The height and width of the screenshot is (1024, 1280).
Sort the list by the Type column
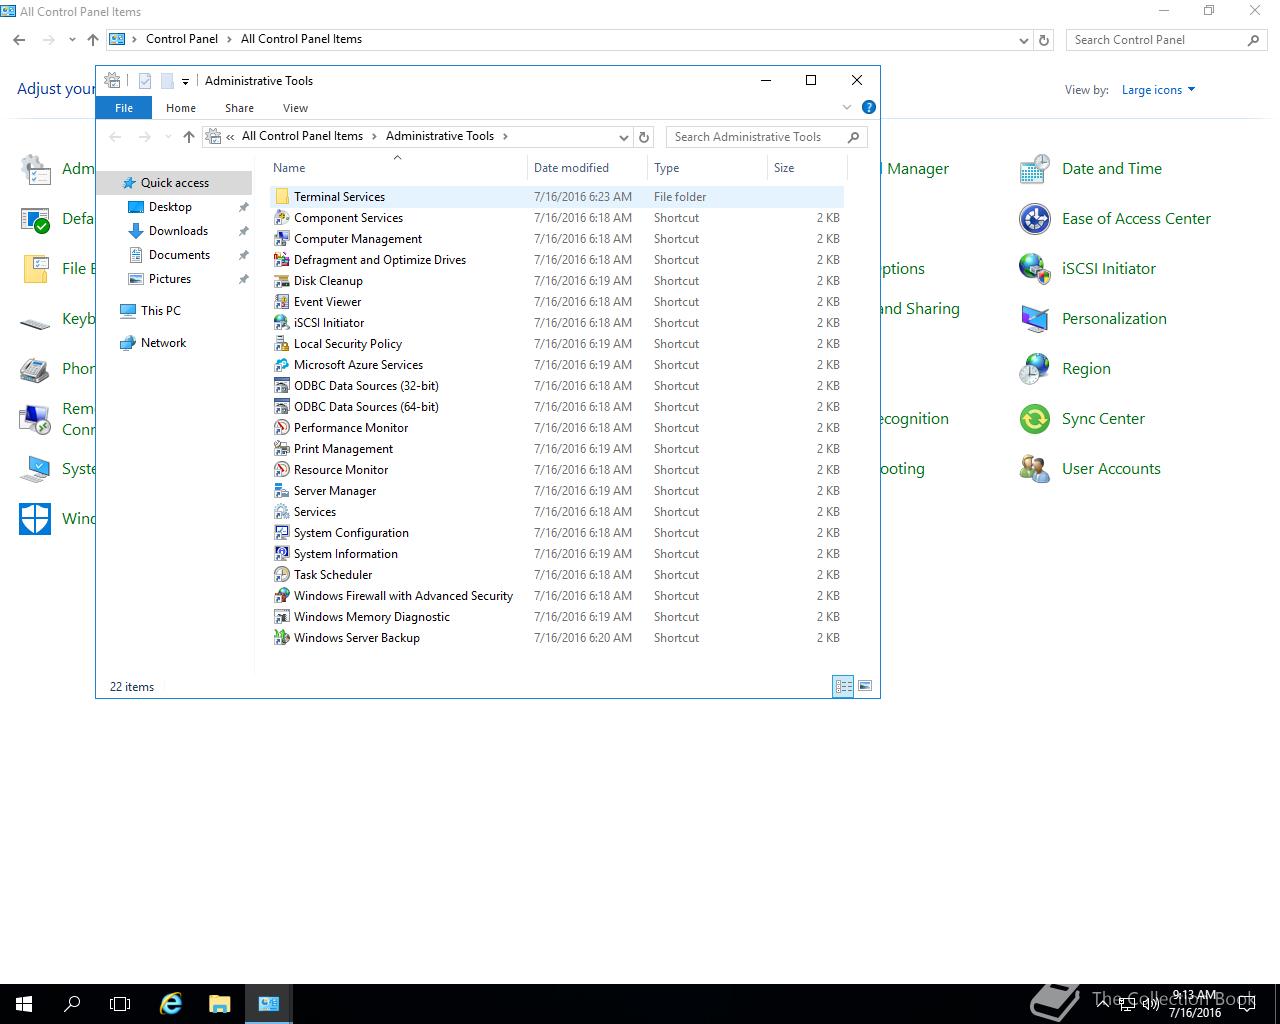coord(707,168)
